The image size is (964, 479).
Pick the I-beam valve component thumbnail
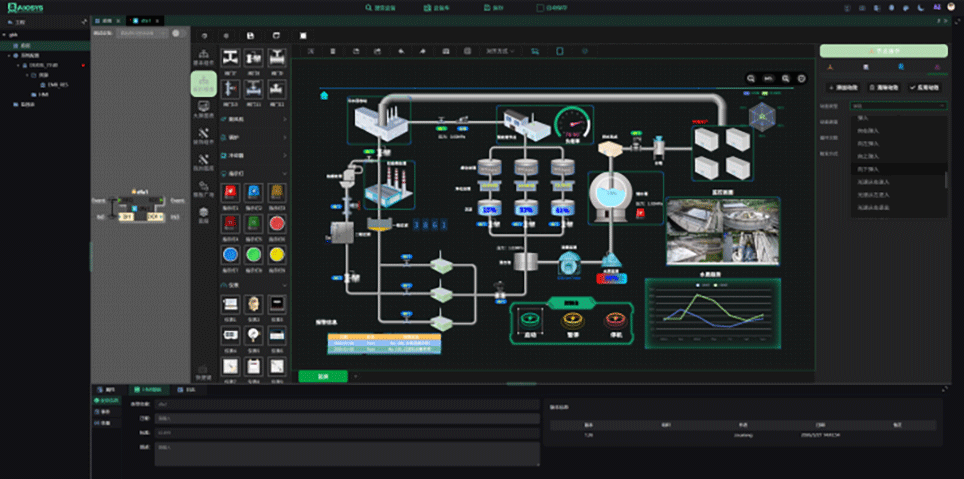click(x=231, y=58)
